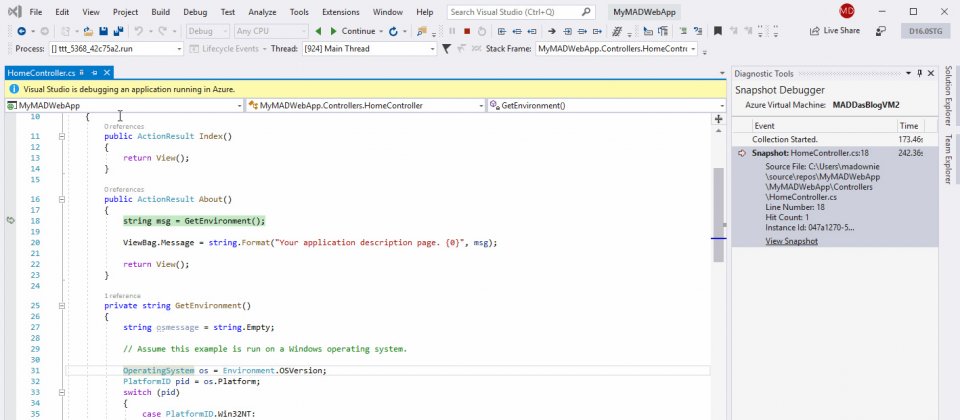Click the Undo arrow icon
Screen dimensions: 960x420
[x=138, y=31]
